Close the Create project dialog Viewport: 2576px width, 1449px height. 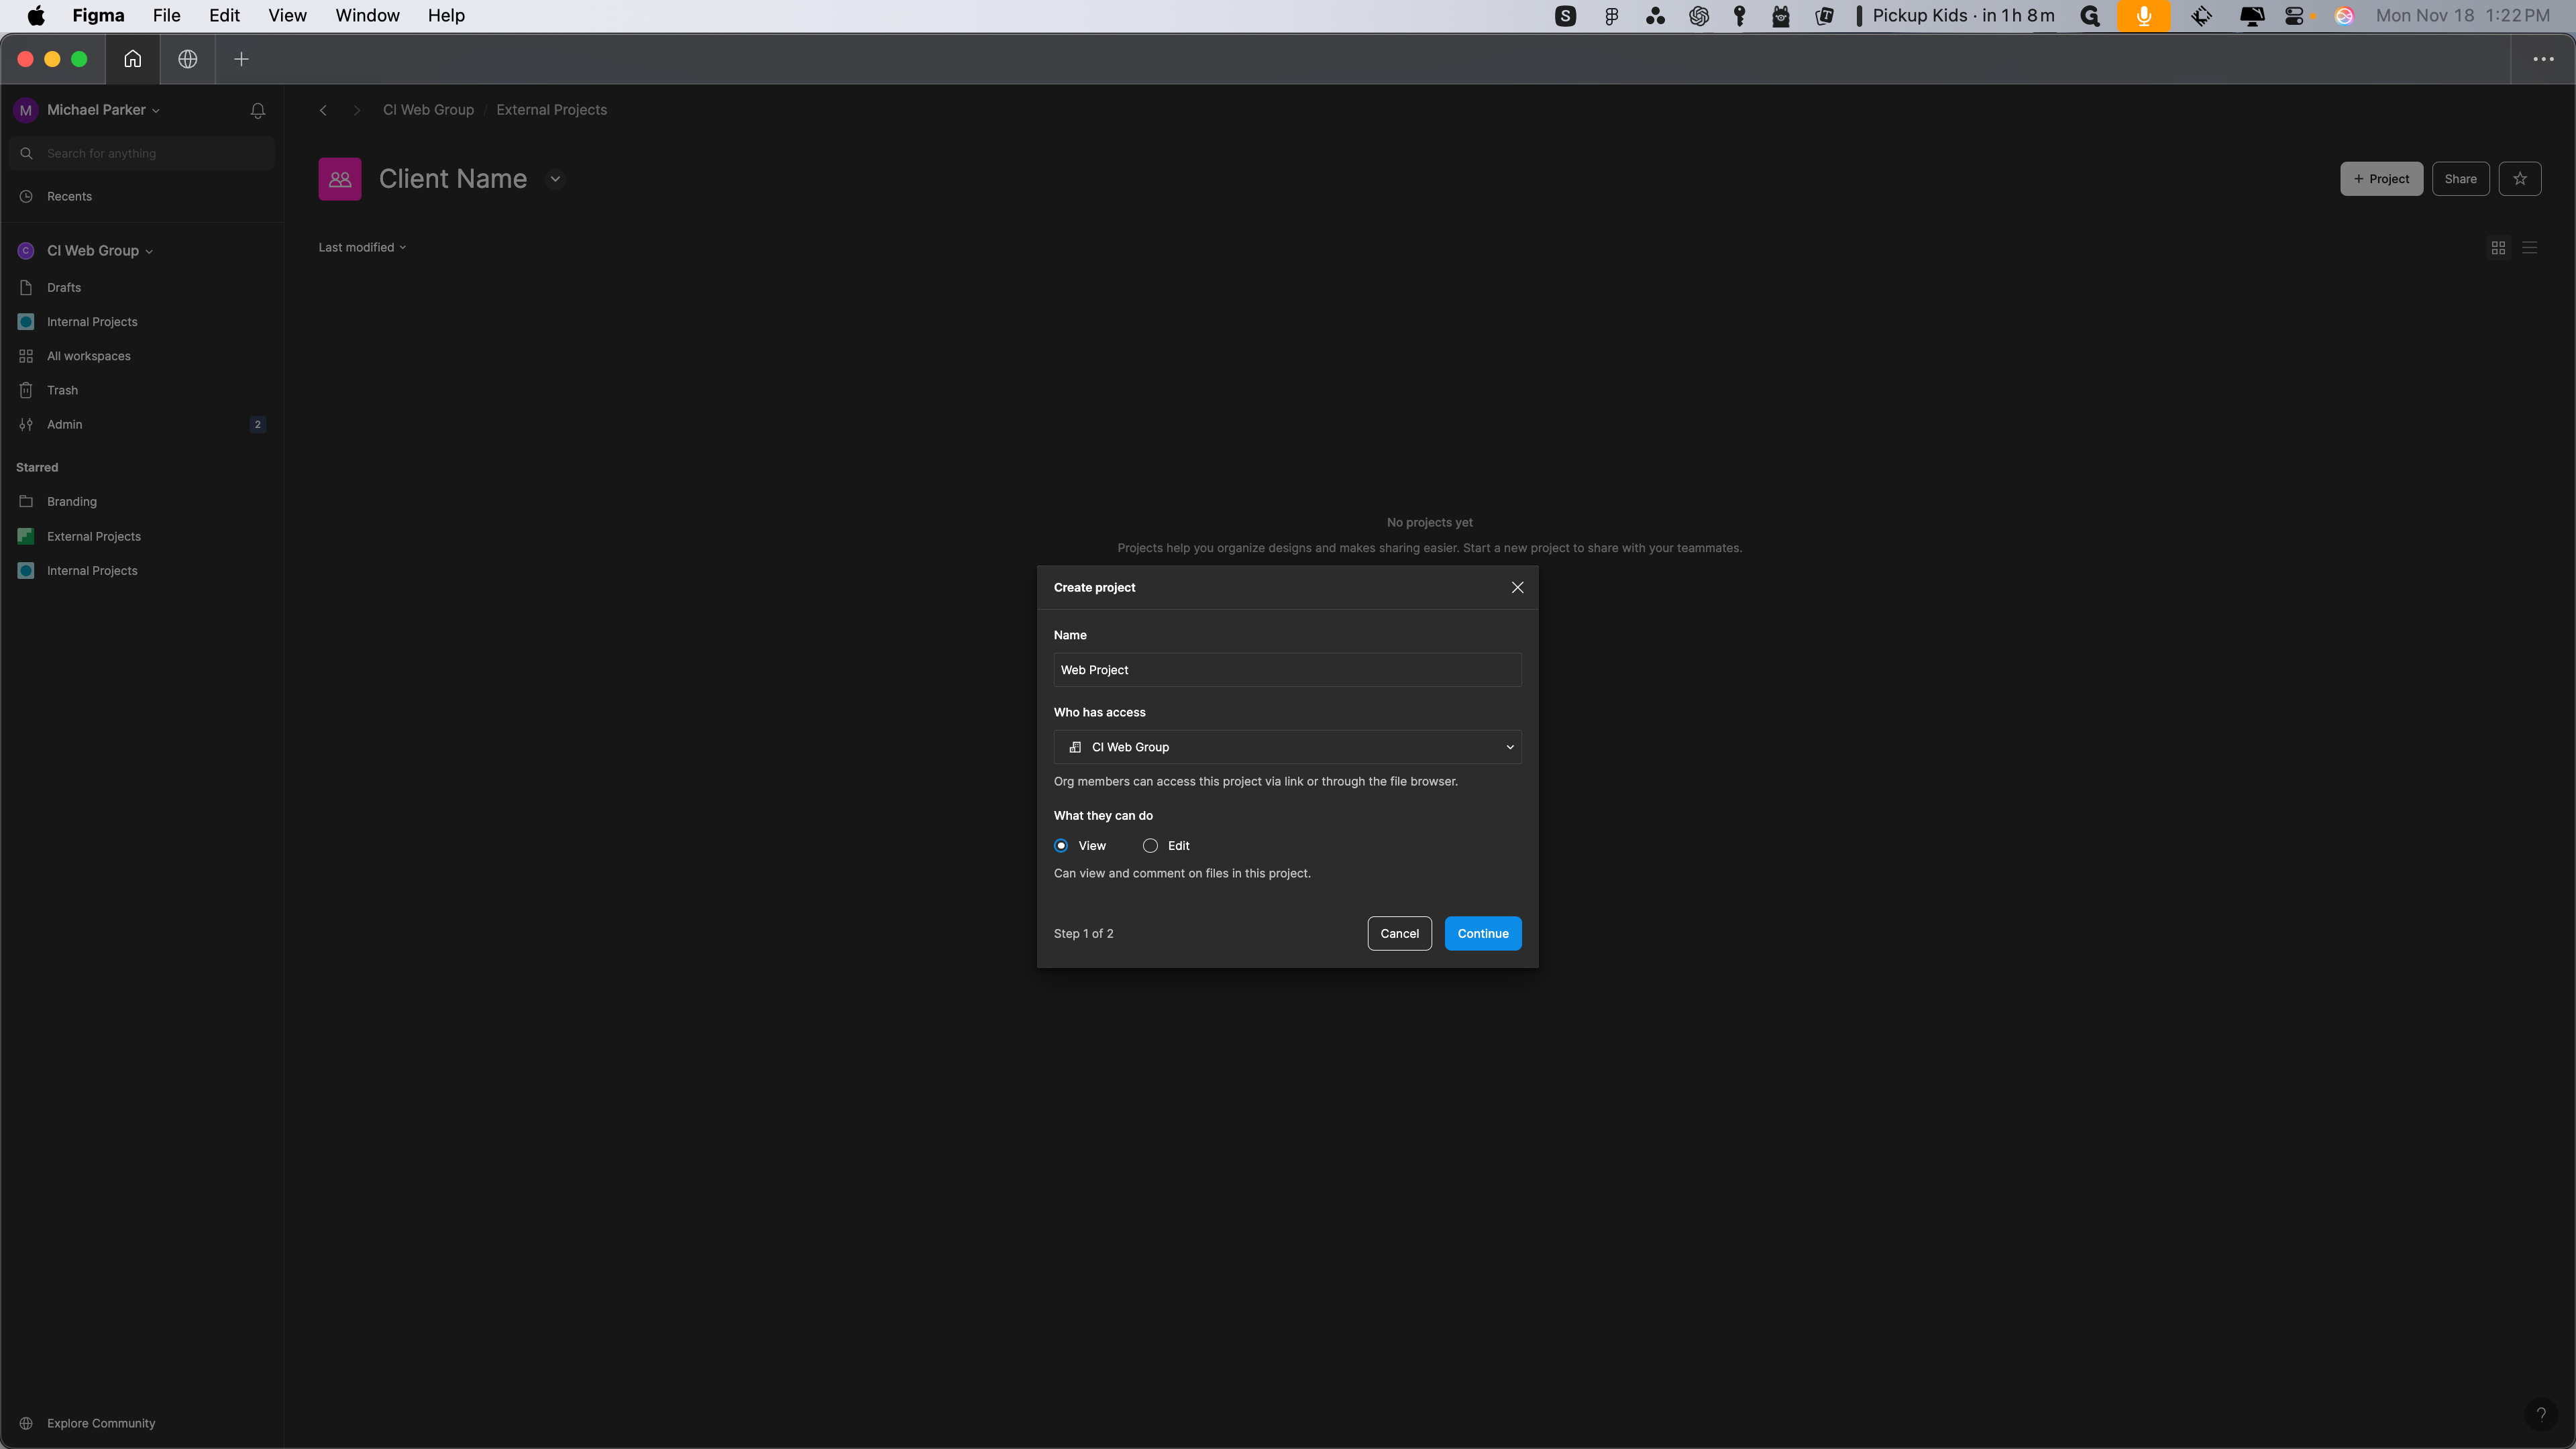tap(1517, 588)
